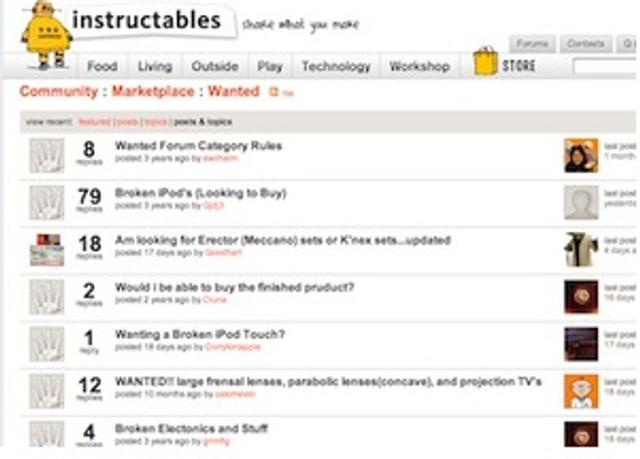The image size is (640, 459).
Task: Click last poster avatar for Forum Category Rules
Action: point(581,155)
